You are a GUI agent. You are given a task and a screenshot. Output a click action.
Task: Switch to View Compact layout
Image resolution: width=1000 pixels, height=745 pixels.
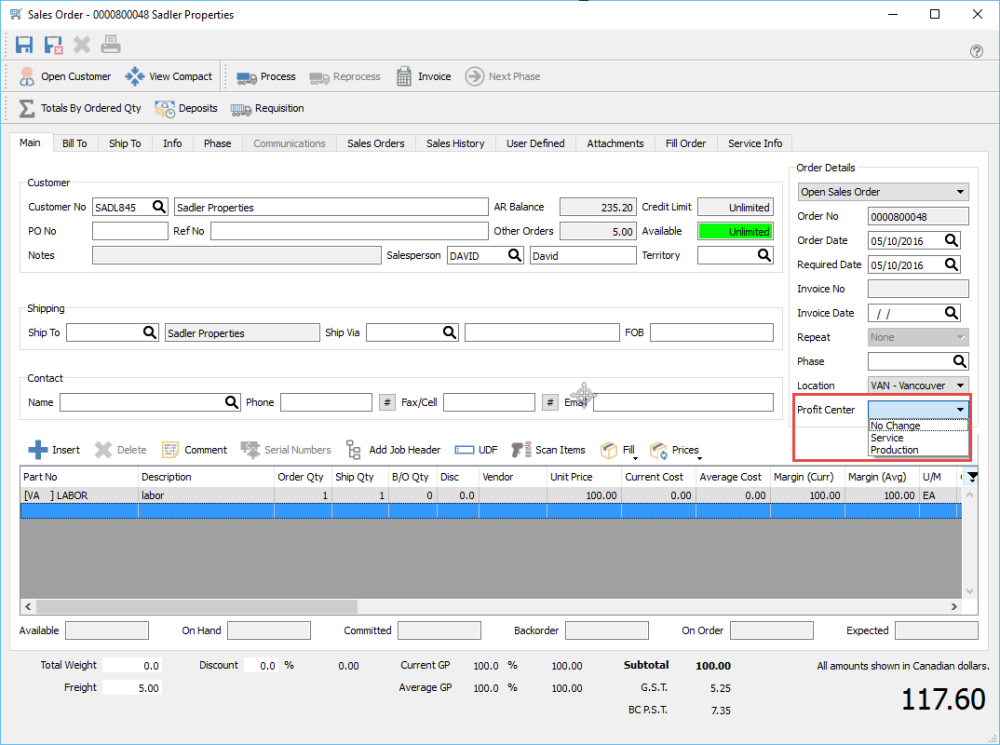pyautogui.click(x=169, y=77)
